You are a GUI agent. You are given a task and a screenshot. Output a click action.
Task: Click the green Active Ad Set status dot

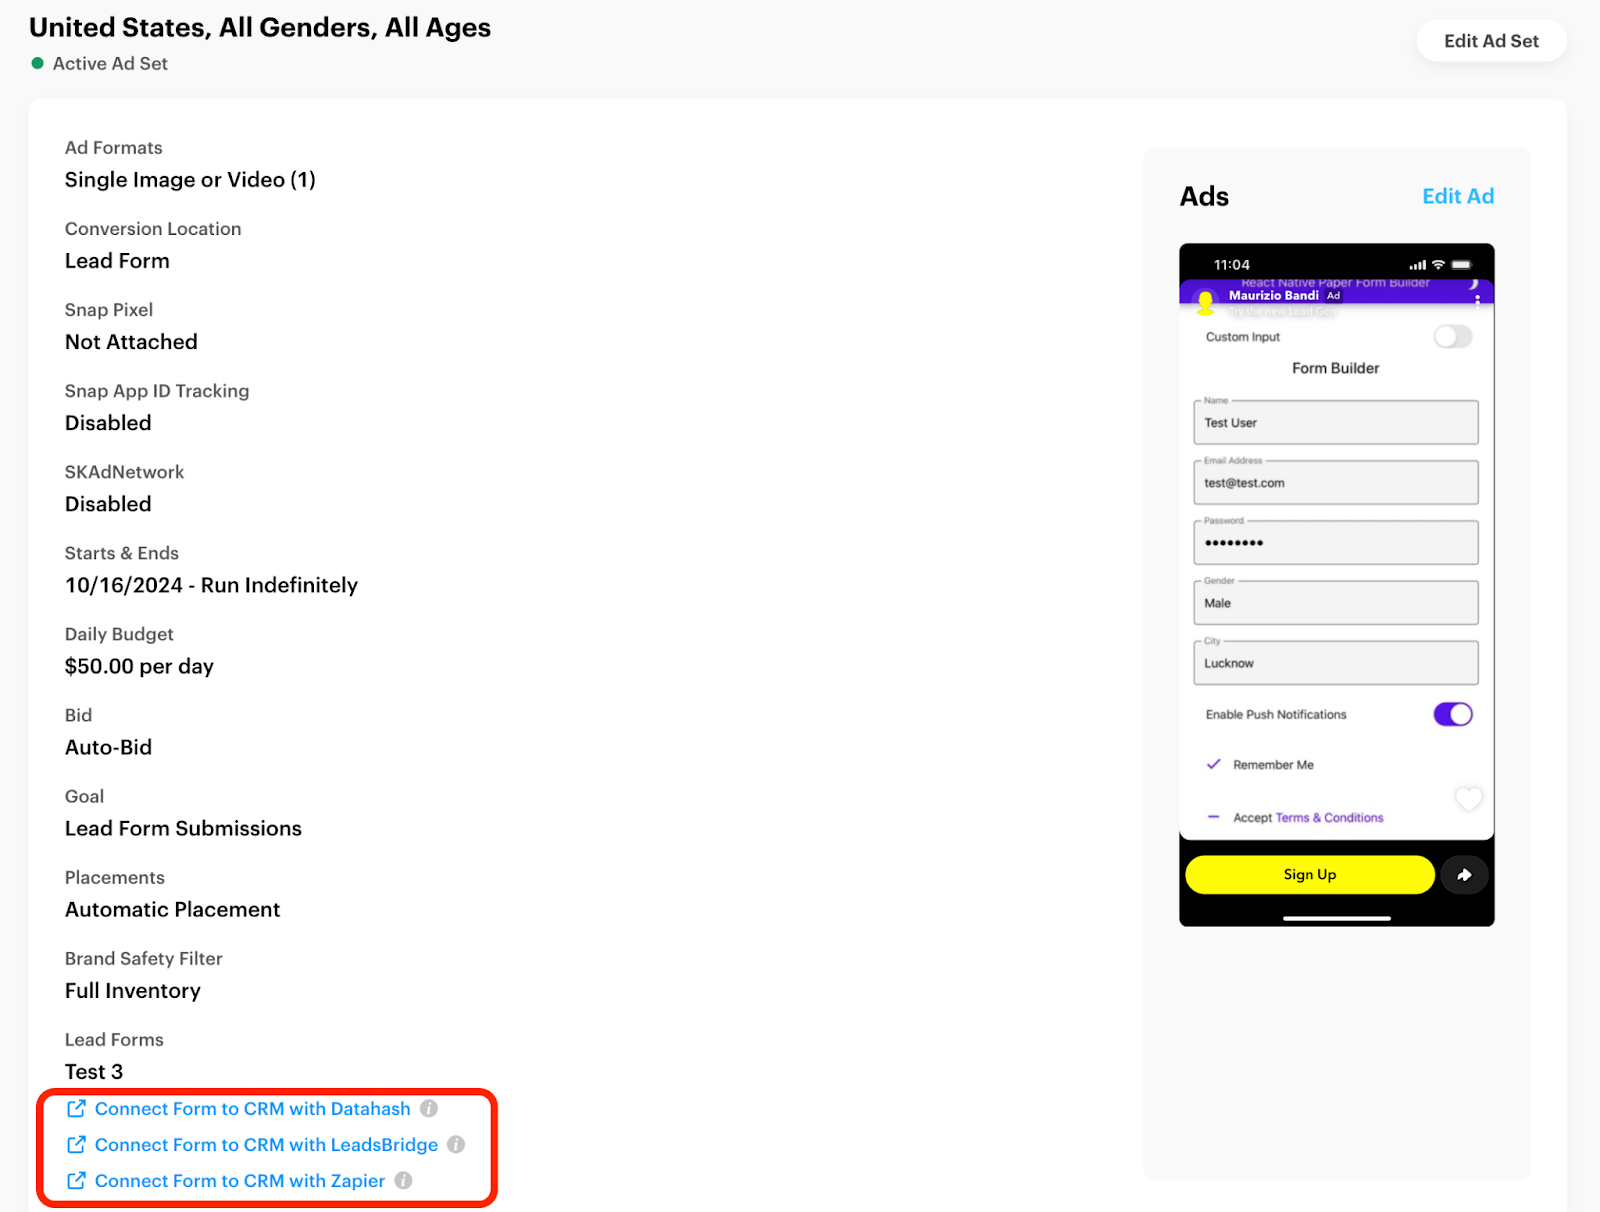[38, 63]
